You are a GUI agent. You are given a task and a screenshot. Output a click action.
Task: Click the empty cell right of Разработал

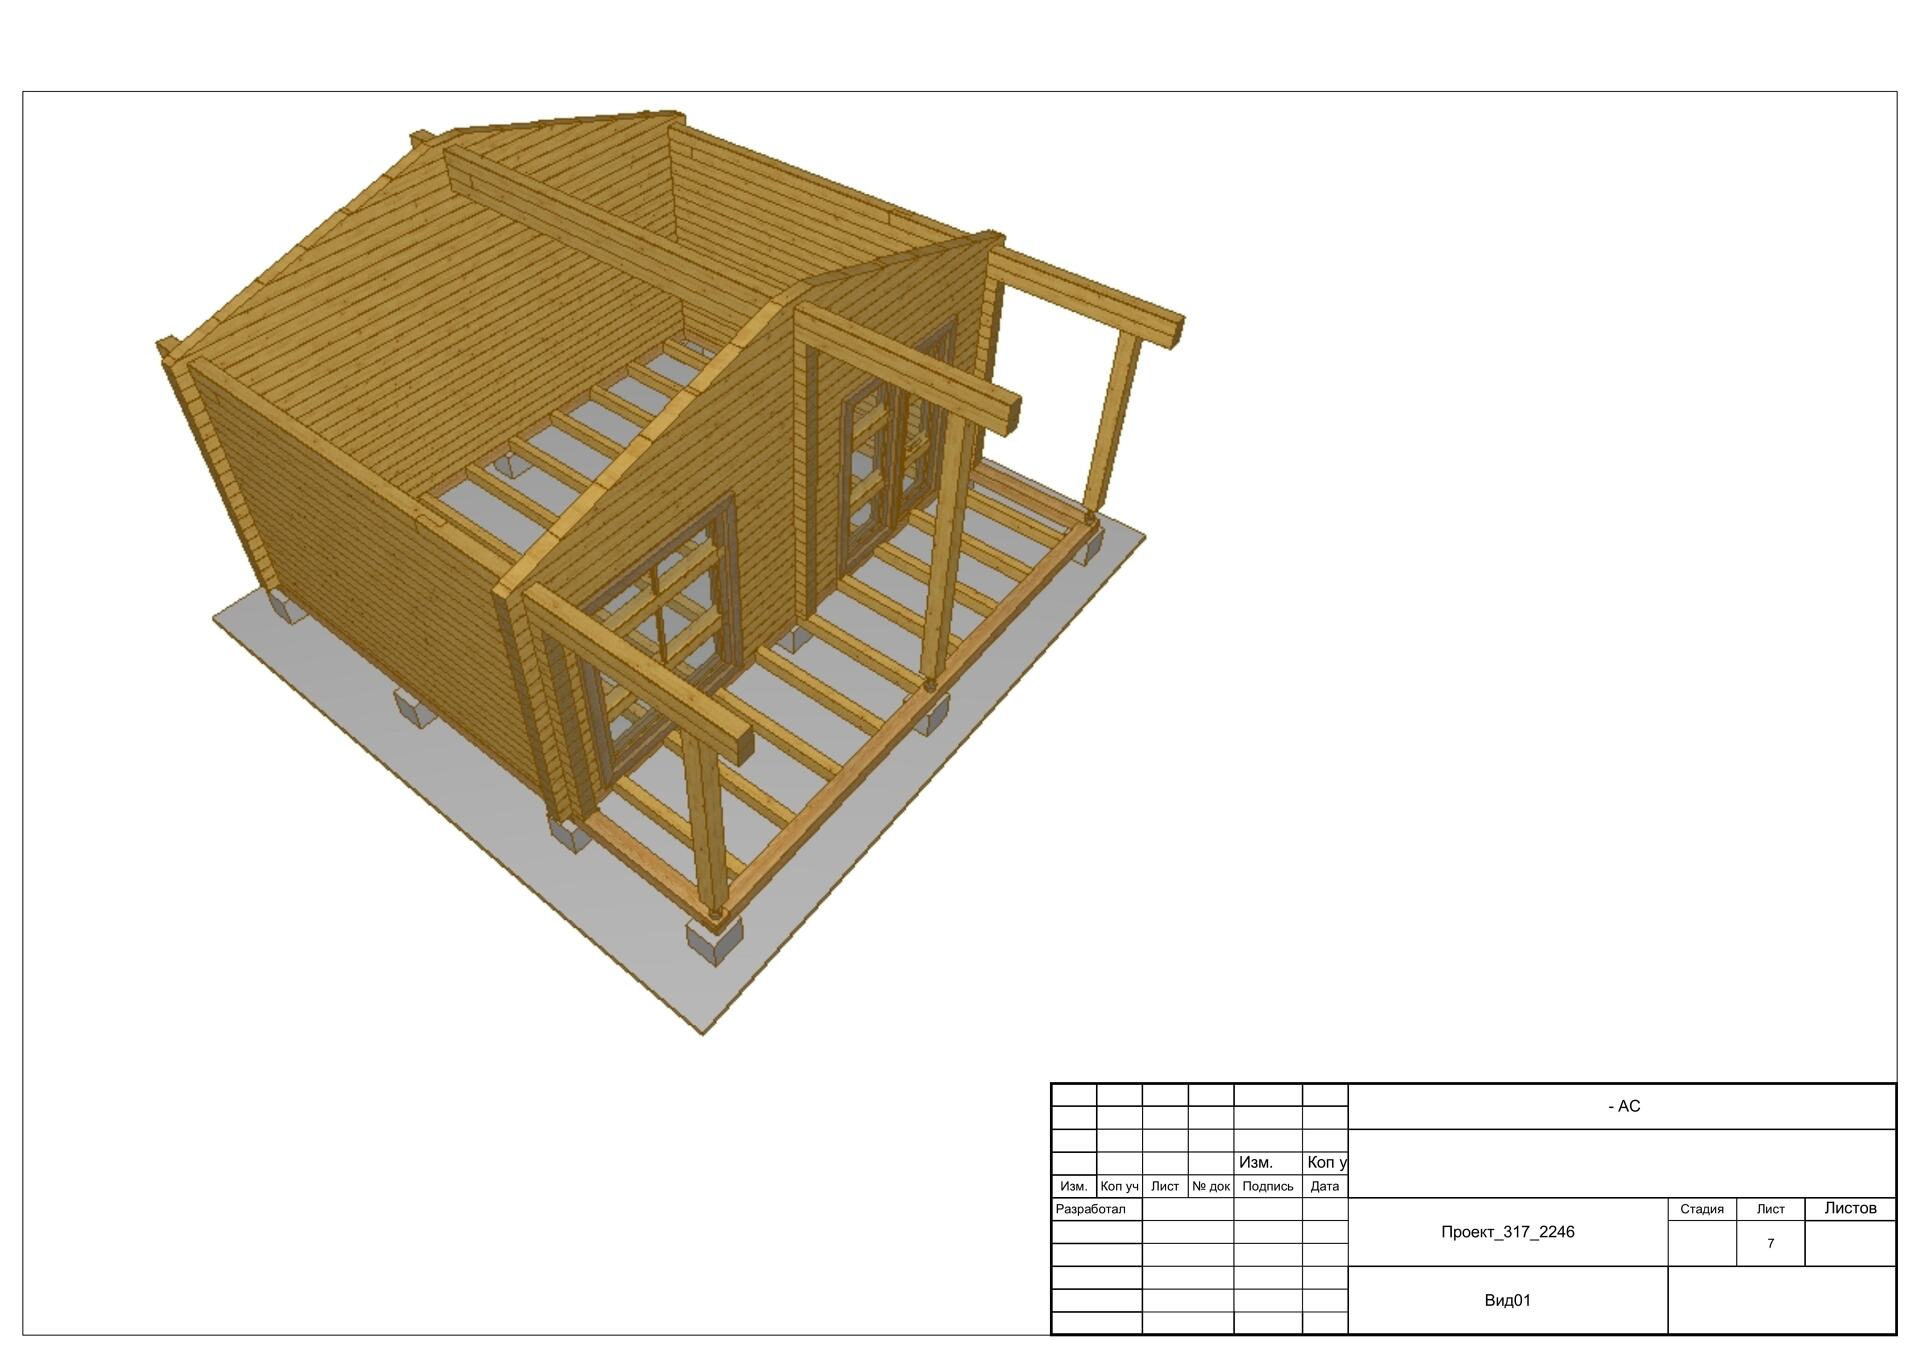click(1187, 1209)
